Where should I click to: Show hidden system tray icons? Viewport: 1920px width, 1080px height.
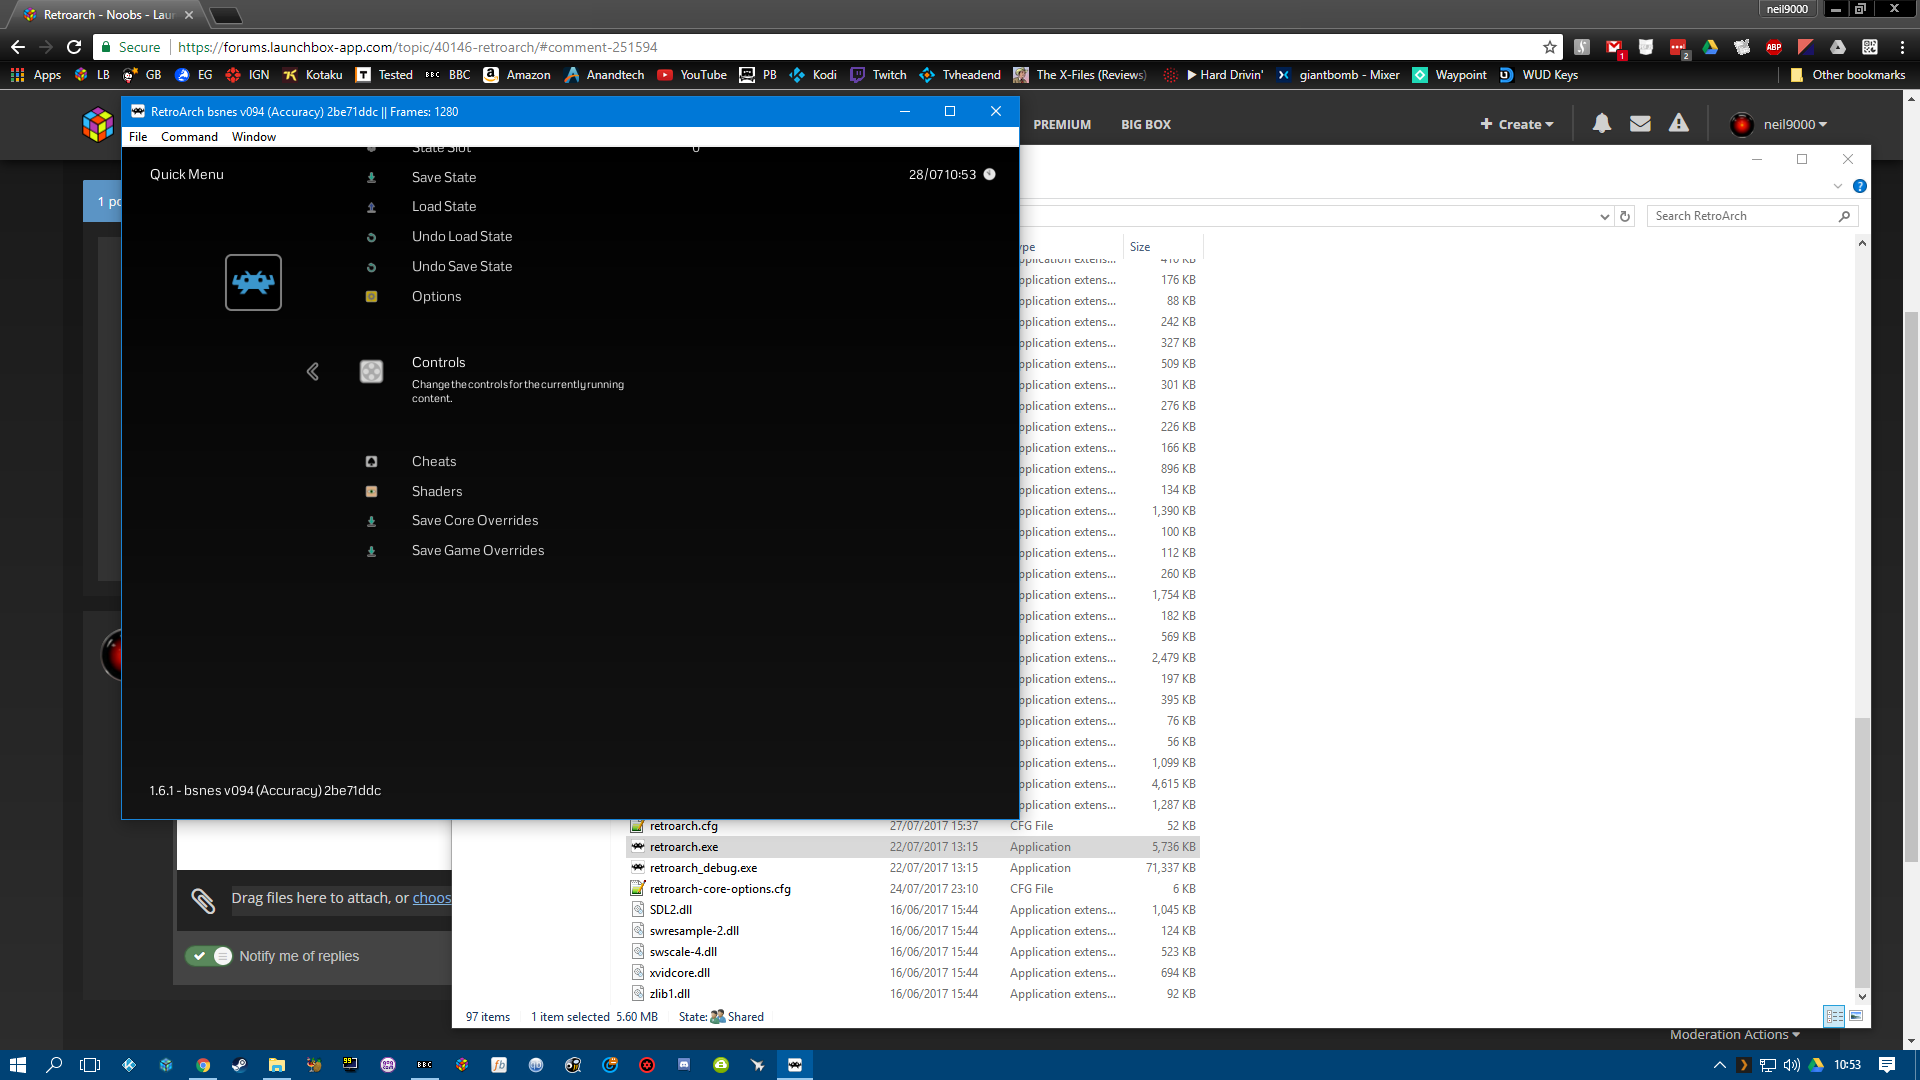pyautogui.click(x=1719, y=1065)
